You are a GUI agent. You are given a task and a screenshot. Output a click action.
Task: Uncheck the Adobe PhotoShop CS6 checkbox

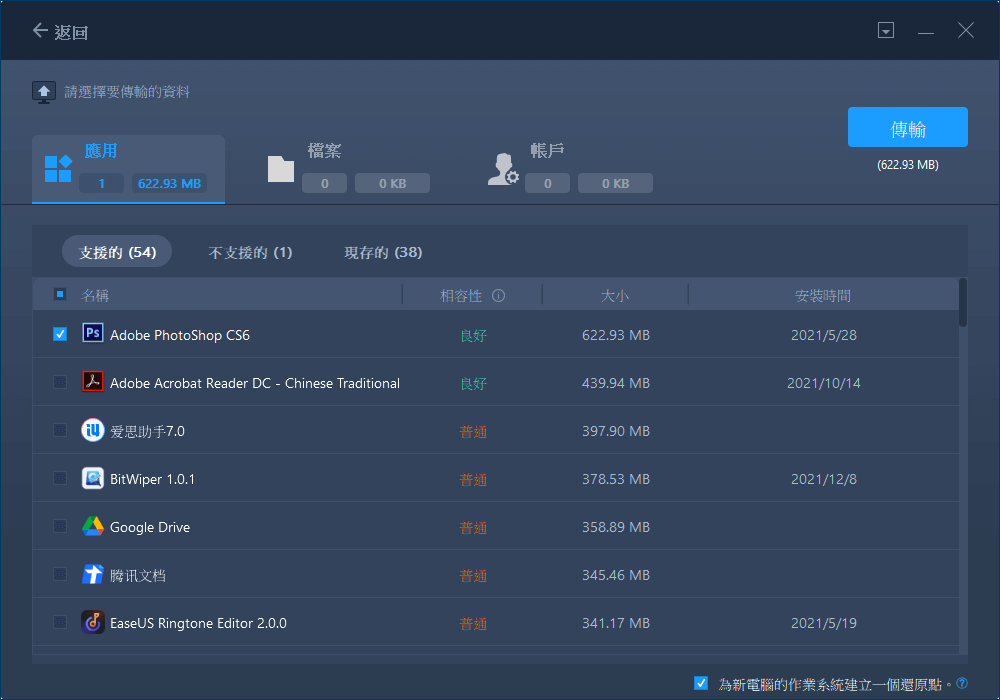(x=60, y=334)
